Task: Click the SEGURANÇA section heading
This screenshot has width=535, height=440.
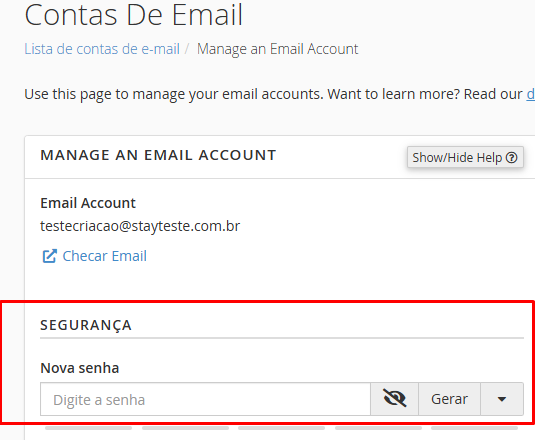Action: click(86, 325)
